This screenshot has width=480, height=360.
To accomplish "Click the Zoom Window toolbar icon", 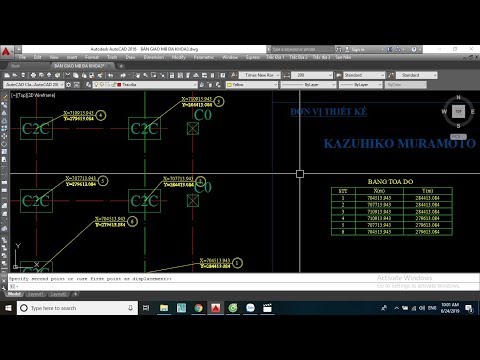I will pyautogui.click(x=154, y=75).
